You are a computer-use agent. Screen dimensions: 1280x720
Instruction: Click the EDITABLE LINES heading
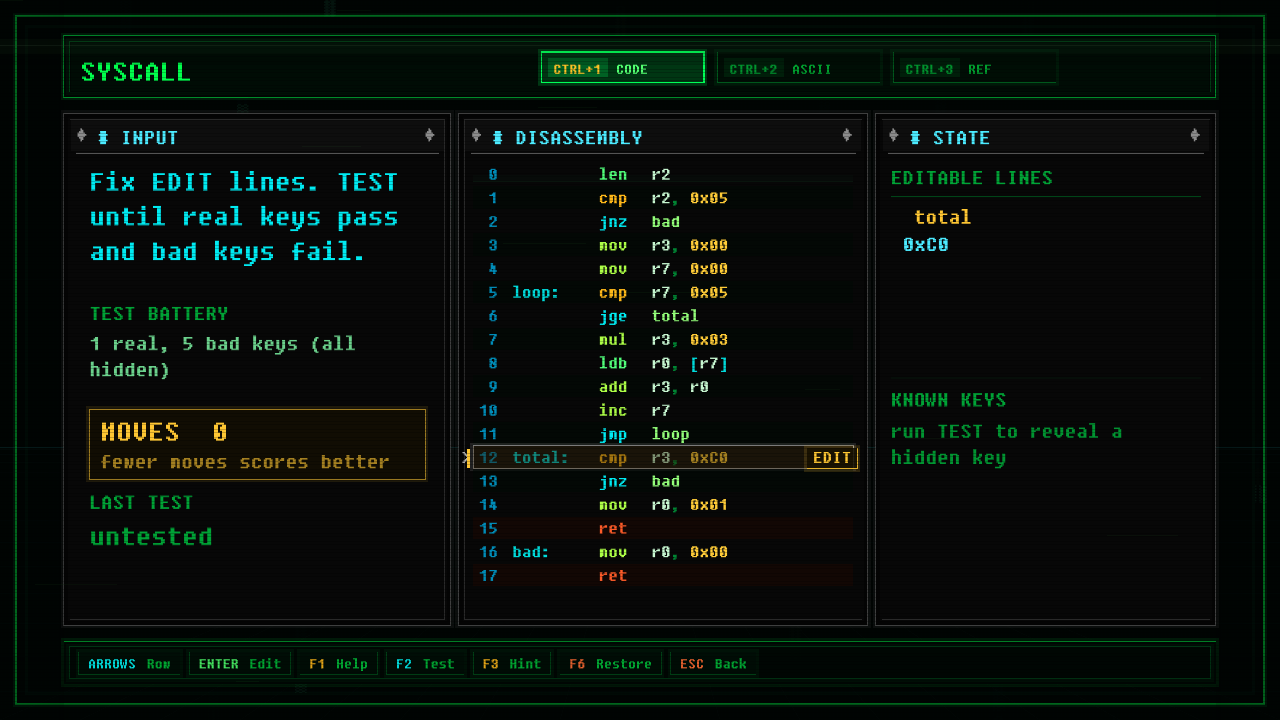coord(972,178)
